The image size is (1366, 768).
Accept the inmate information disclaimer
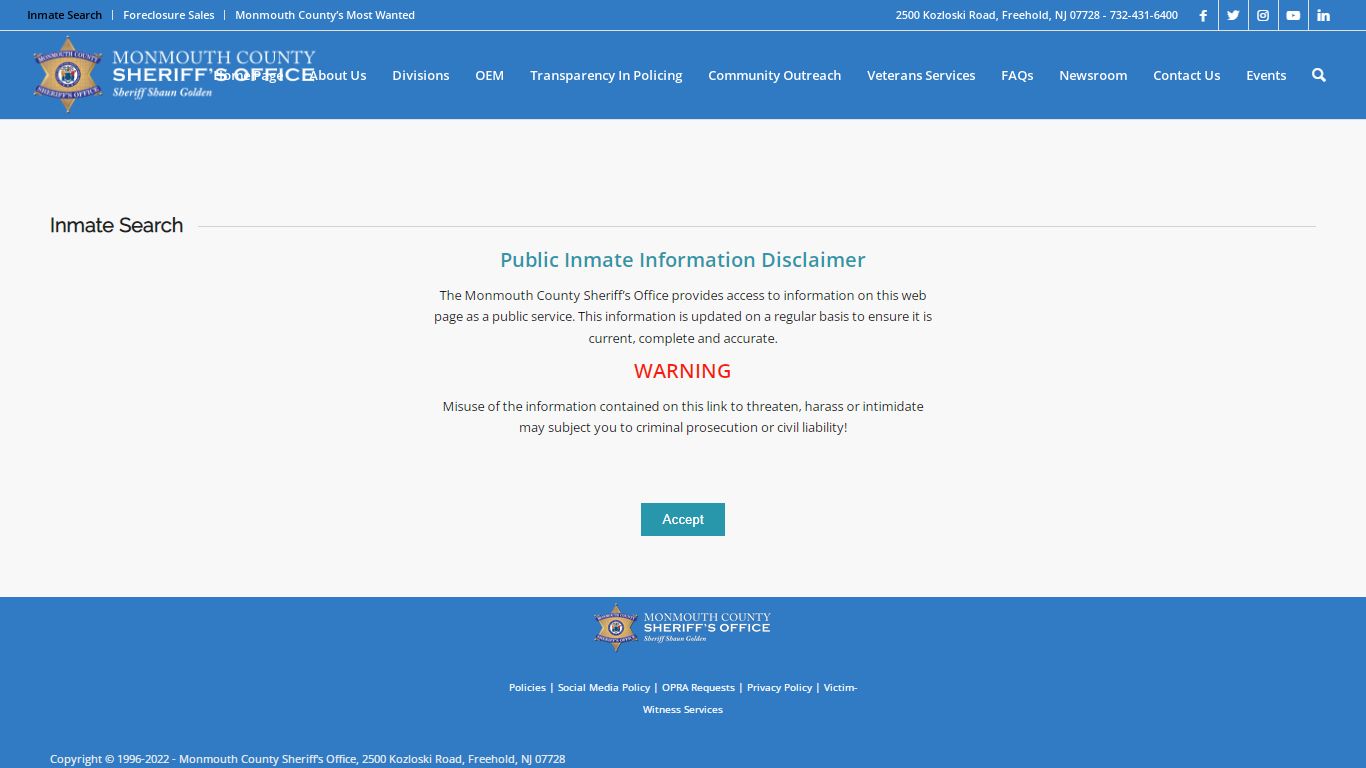click(683, 519)
